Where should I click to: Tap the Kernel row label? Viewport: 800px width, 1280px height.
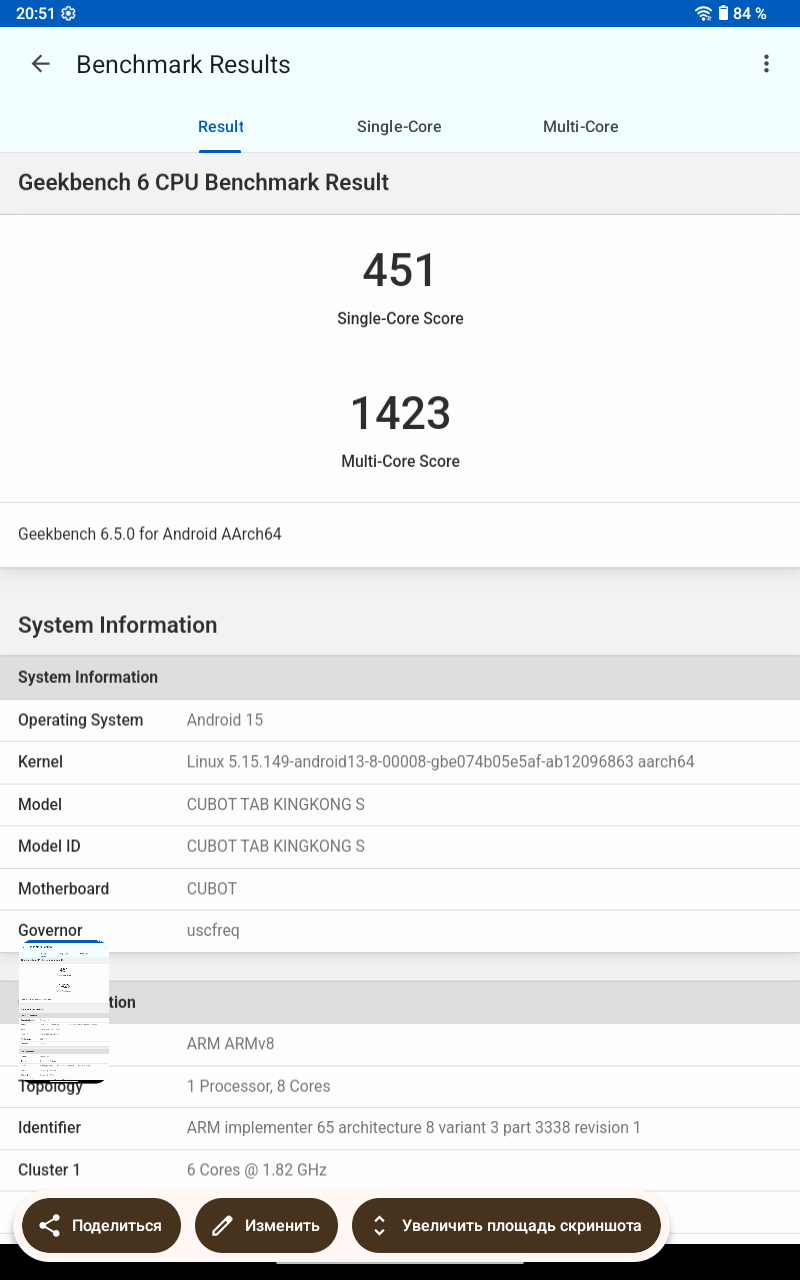coord(40,762)
